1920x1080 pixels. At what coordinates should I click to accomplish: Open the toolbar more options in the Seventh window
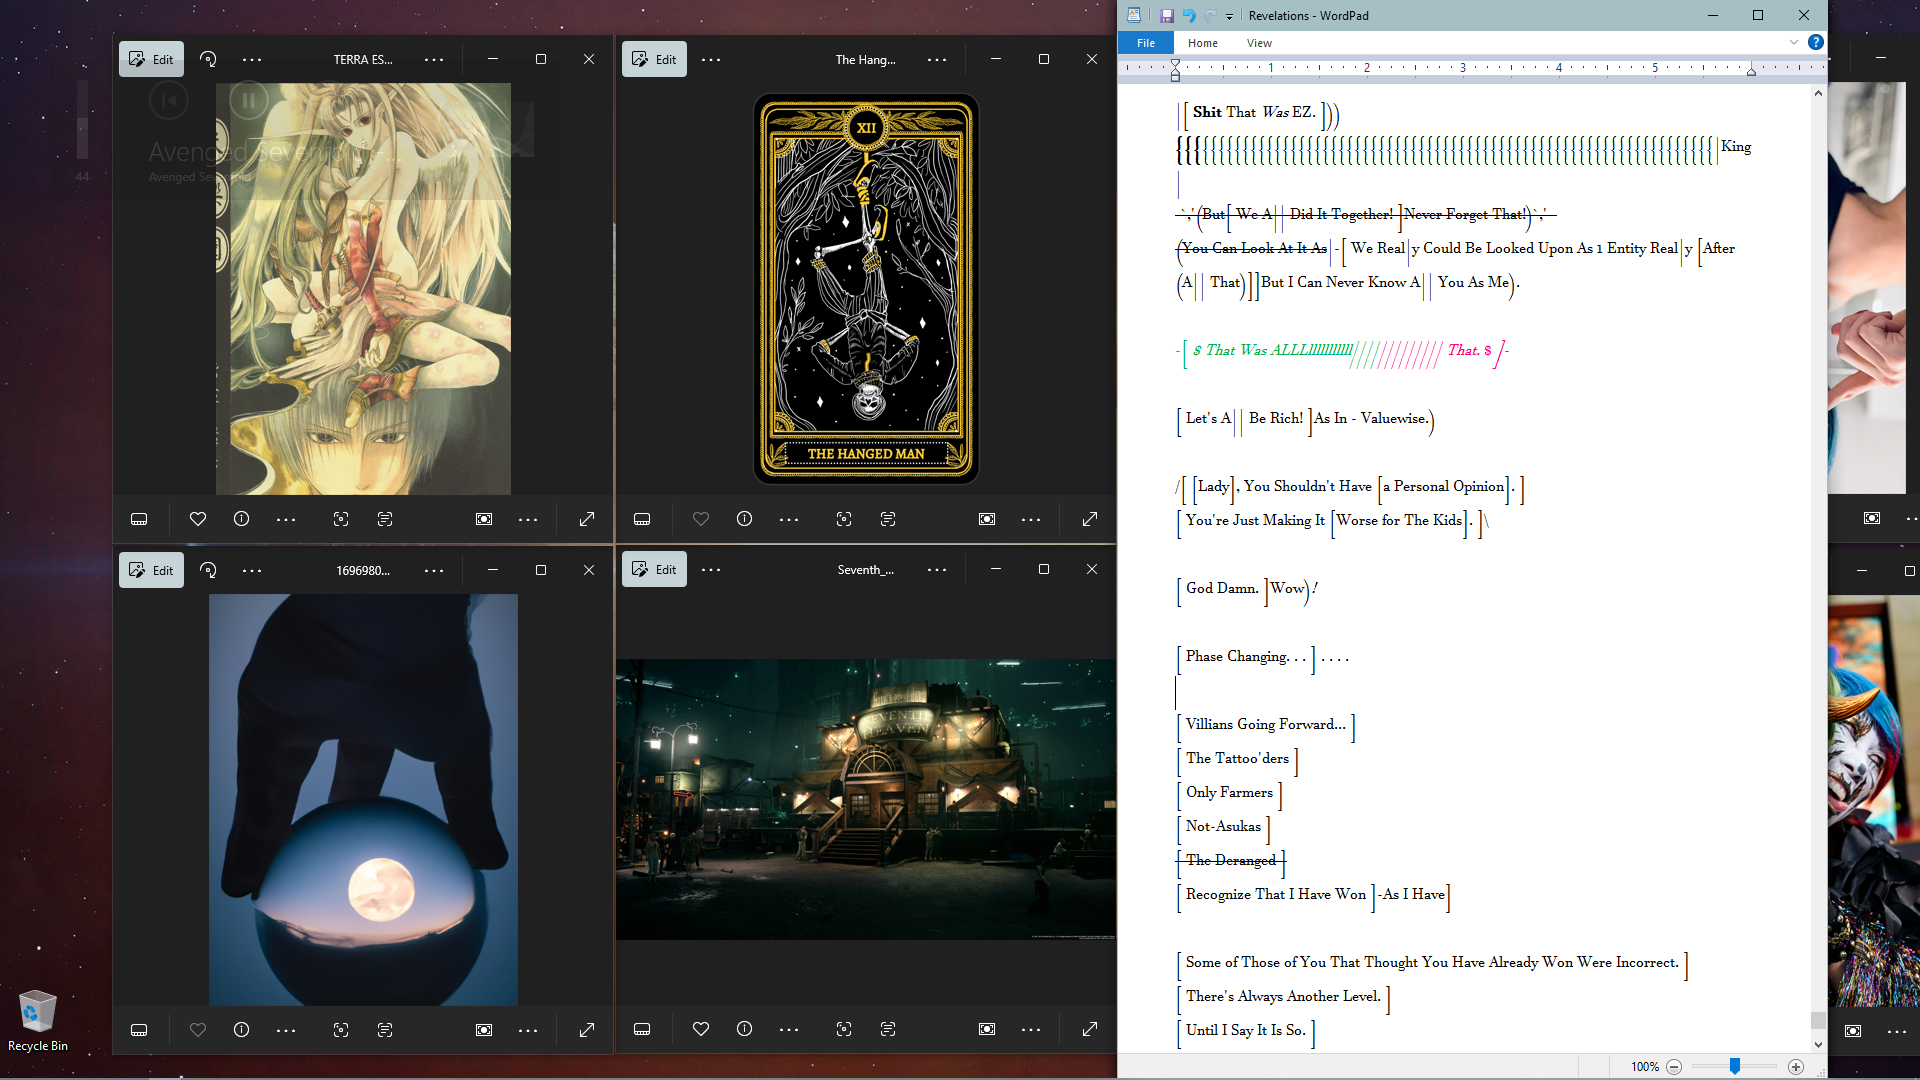[711, 570]
